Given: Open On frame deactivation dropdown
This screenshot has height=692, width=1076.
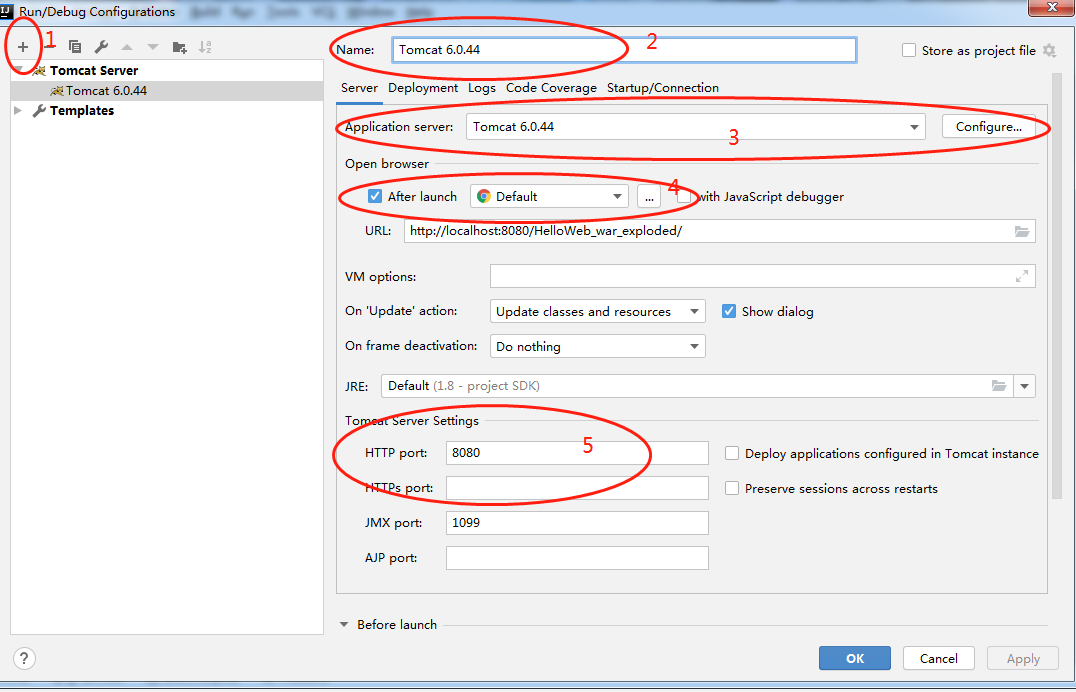Looking at the screenshot, I should coord(597,346).
